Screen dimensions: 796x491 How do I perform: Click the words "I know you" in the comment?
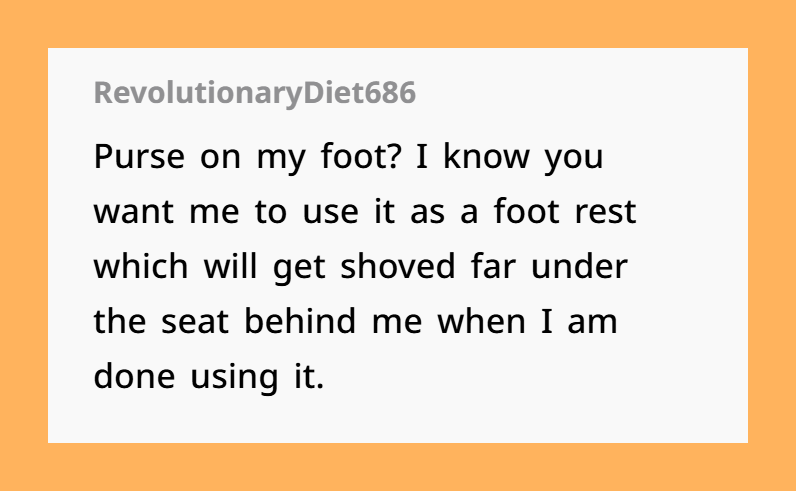[x=510, y=157]
